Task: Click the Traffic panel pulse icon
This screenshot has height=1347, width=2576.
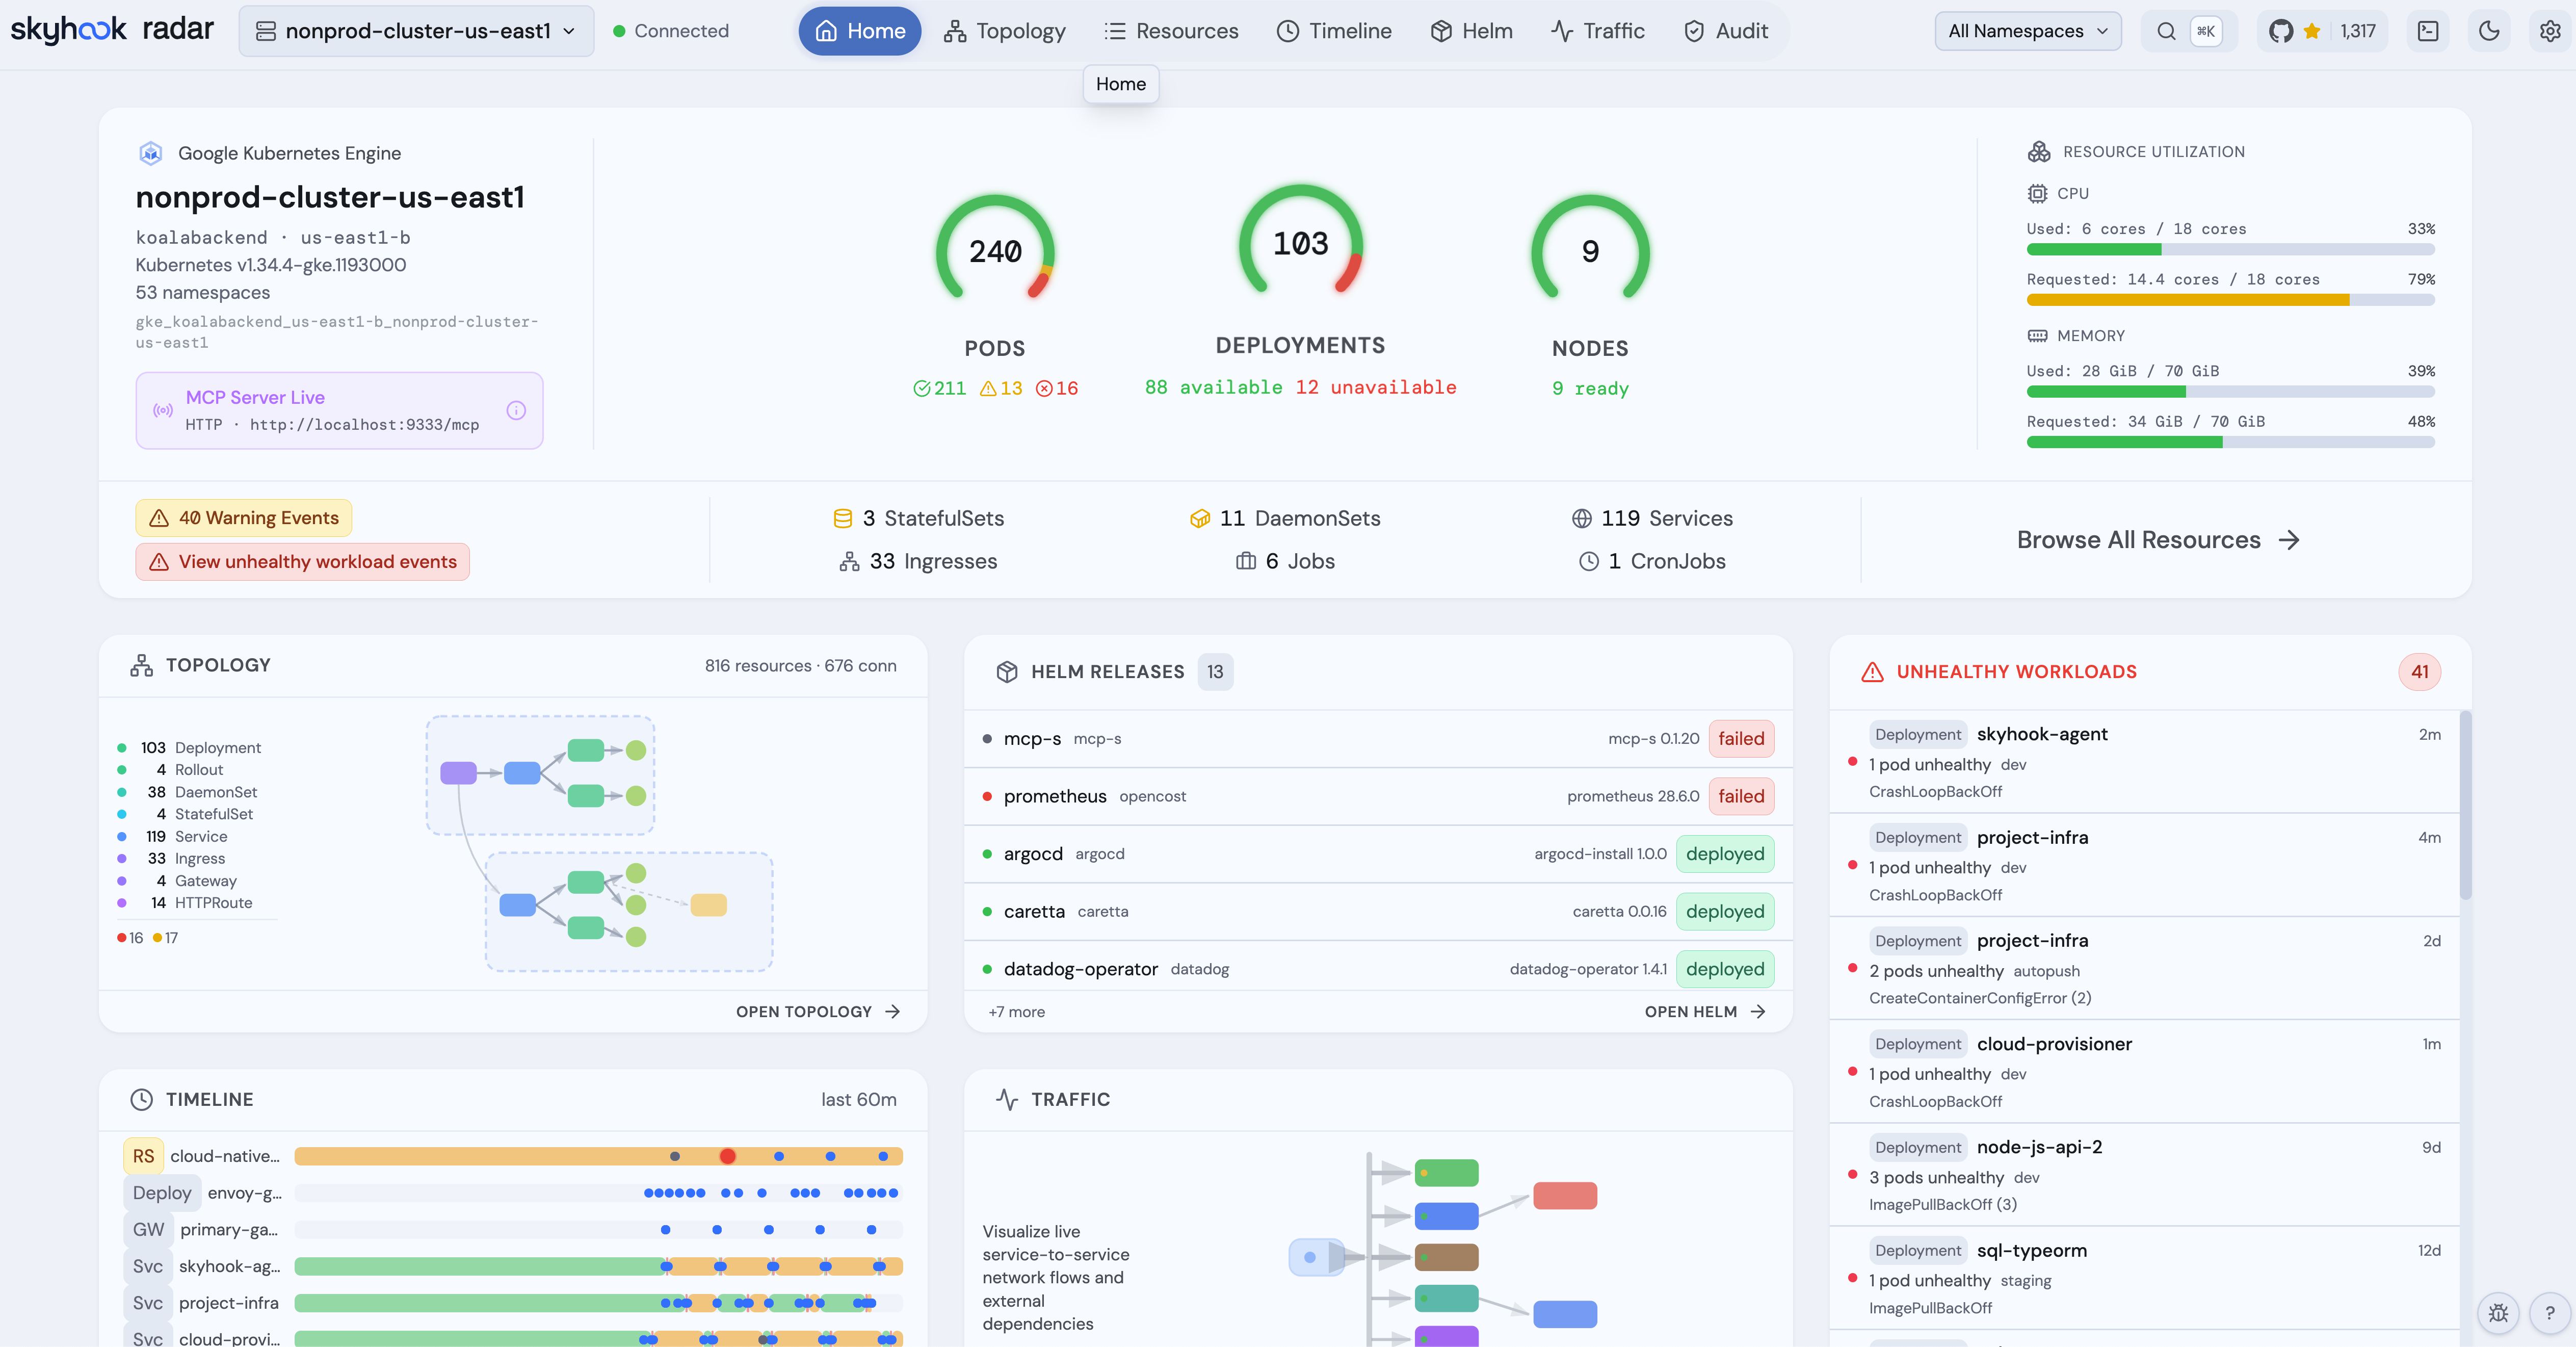Action: tap(1007, 1099)
